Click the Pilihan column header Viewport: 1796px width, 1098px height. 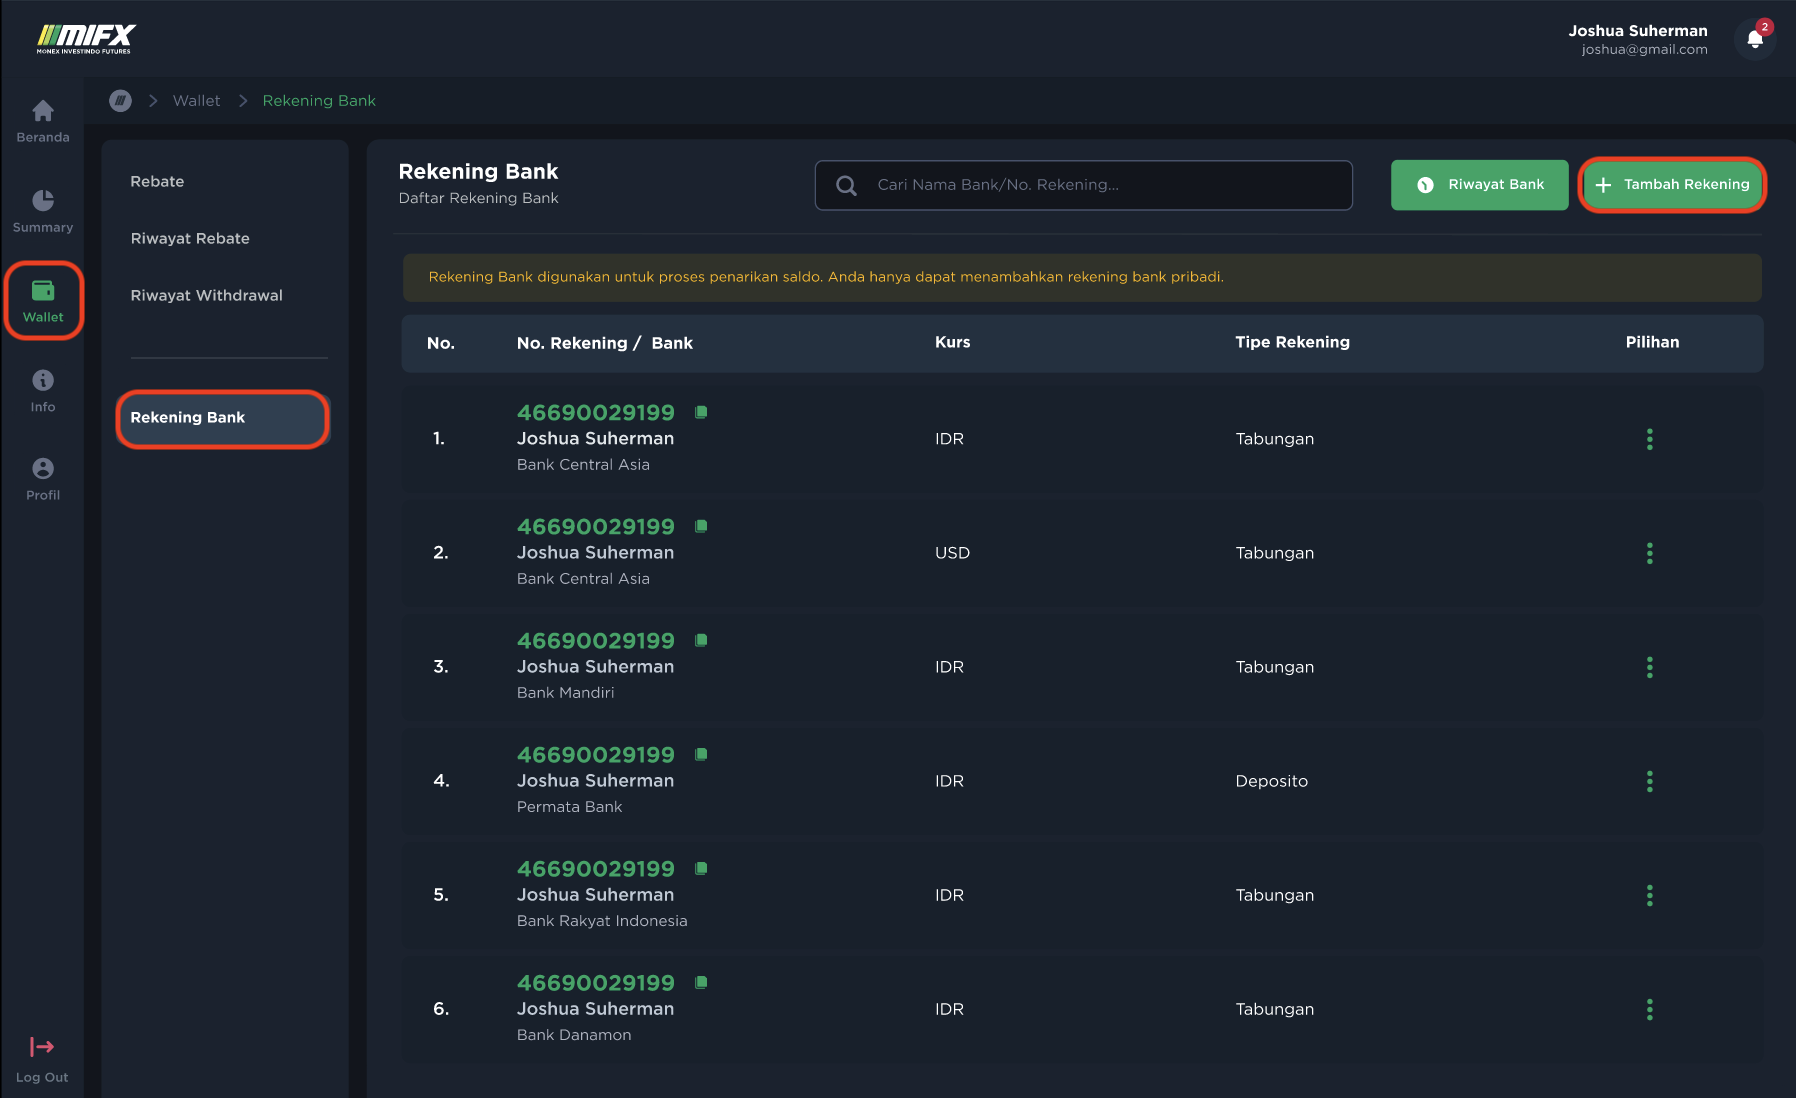pyautogui.click(x=1652, y=342)
